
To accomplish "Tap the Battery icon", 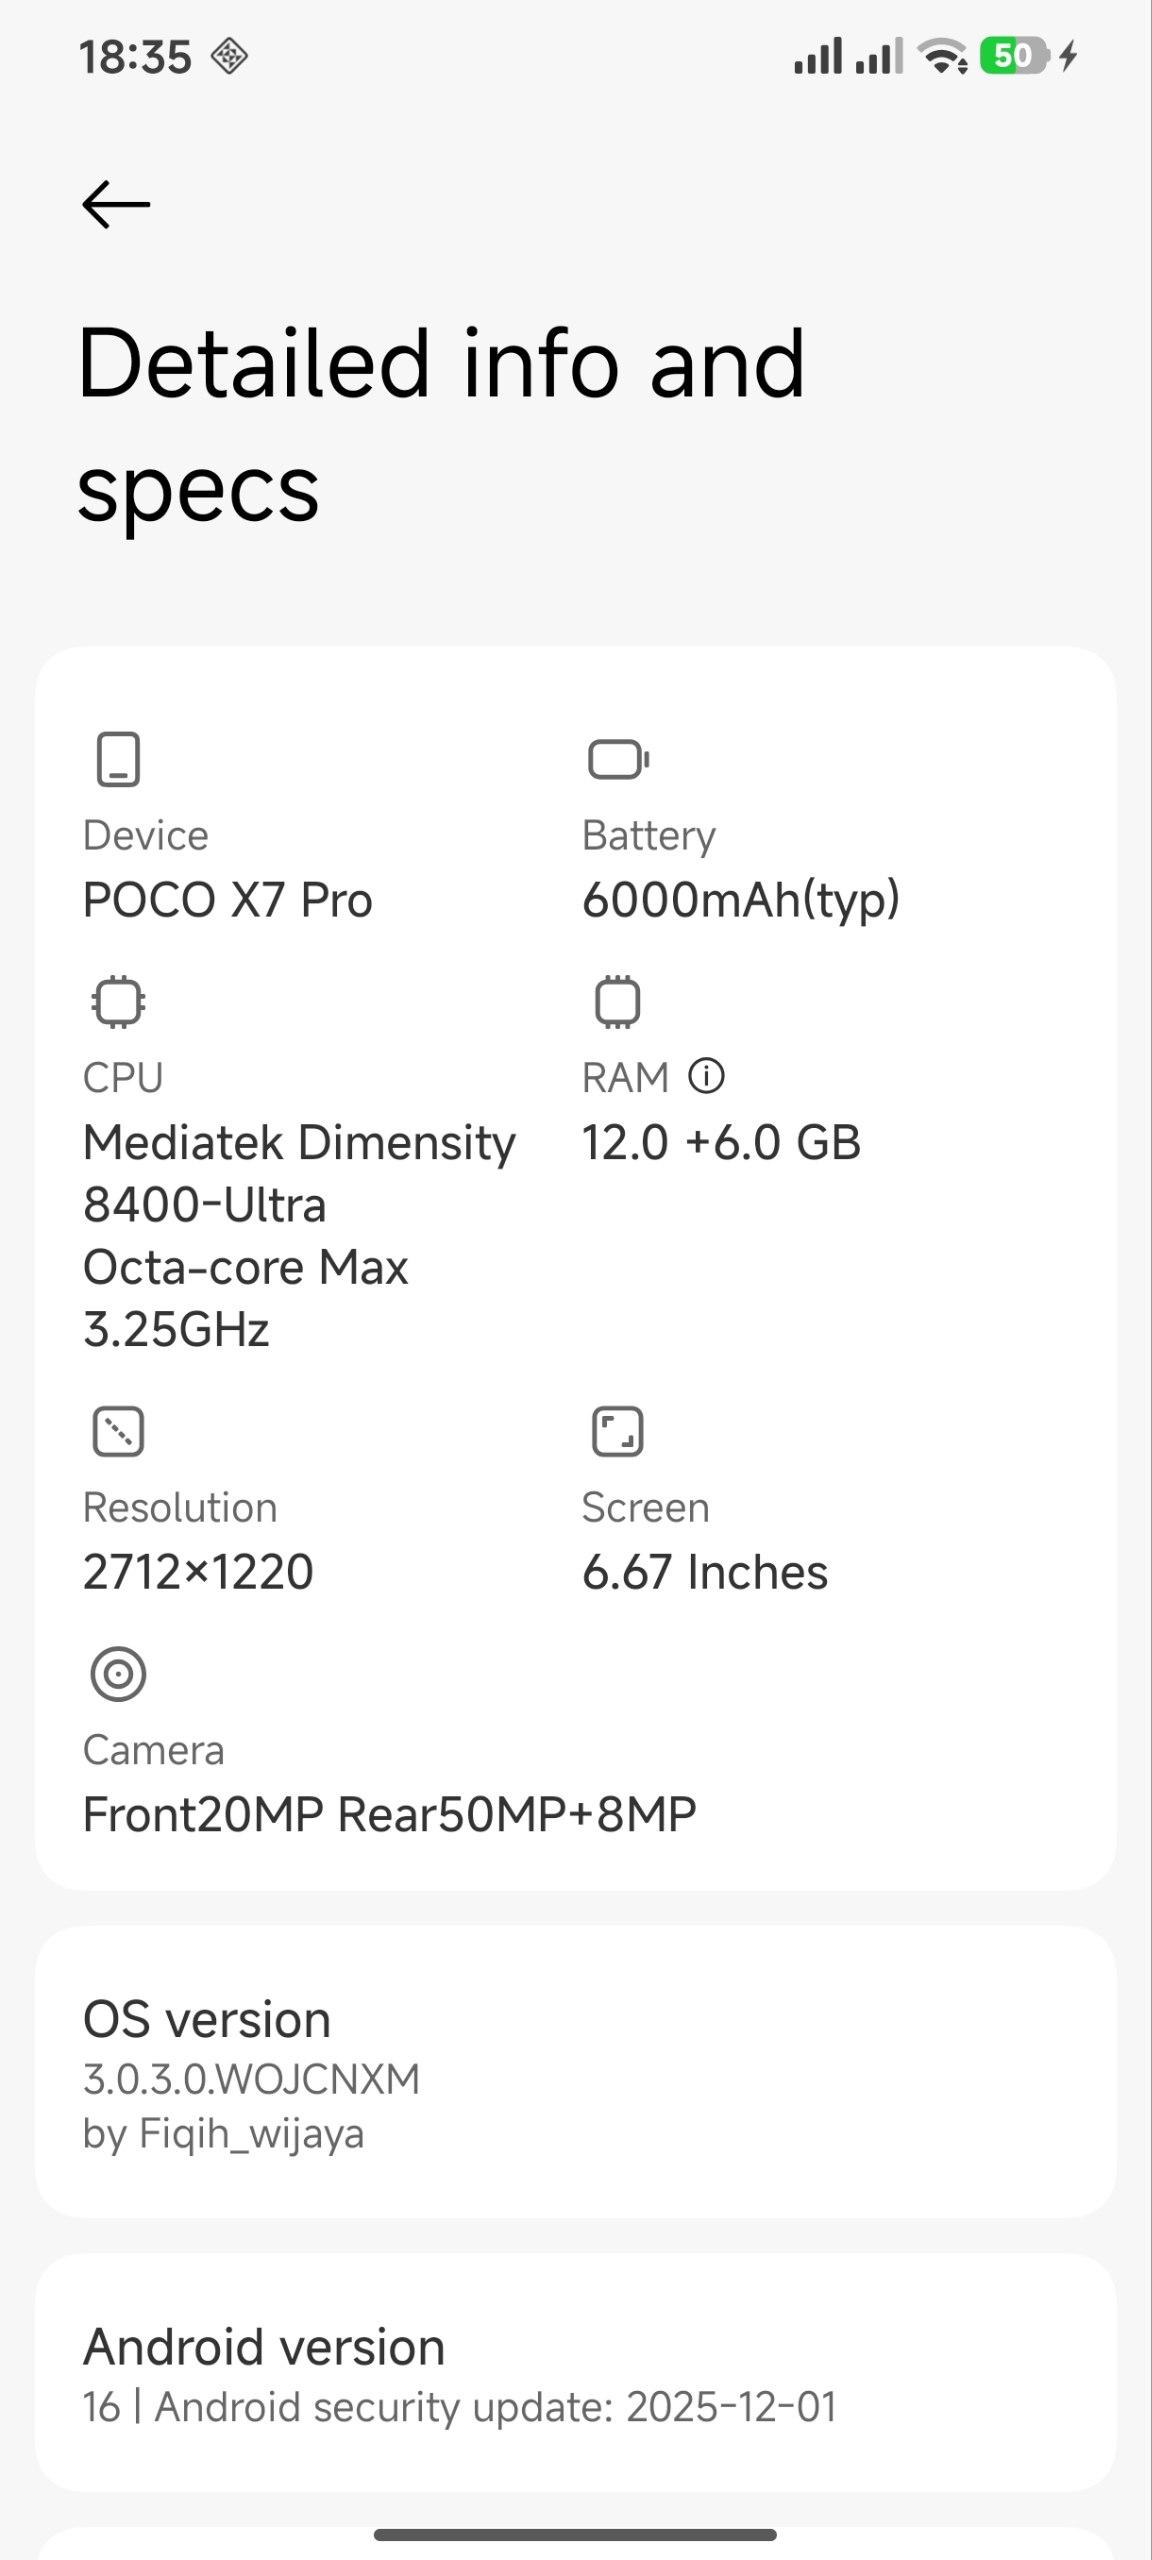I will tap(618, 760).
